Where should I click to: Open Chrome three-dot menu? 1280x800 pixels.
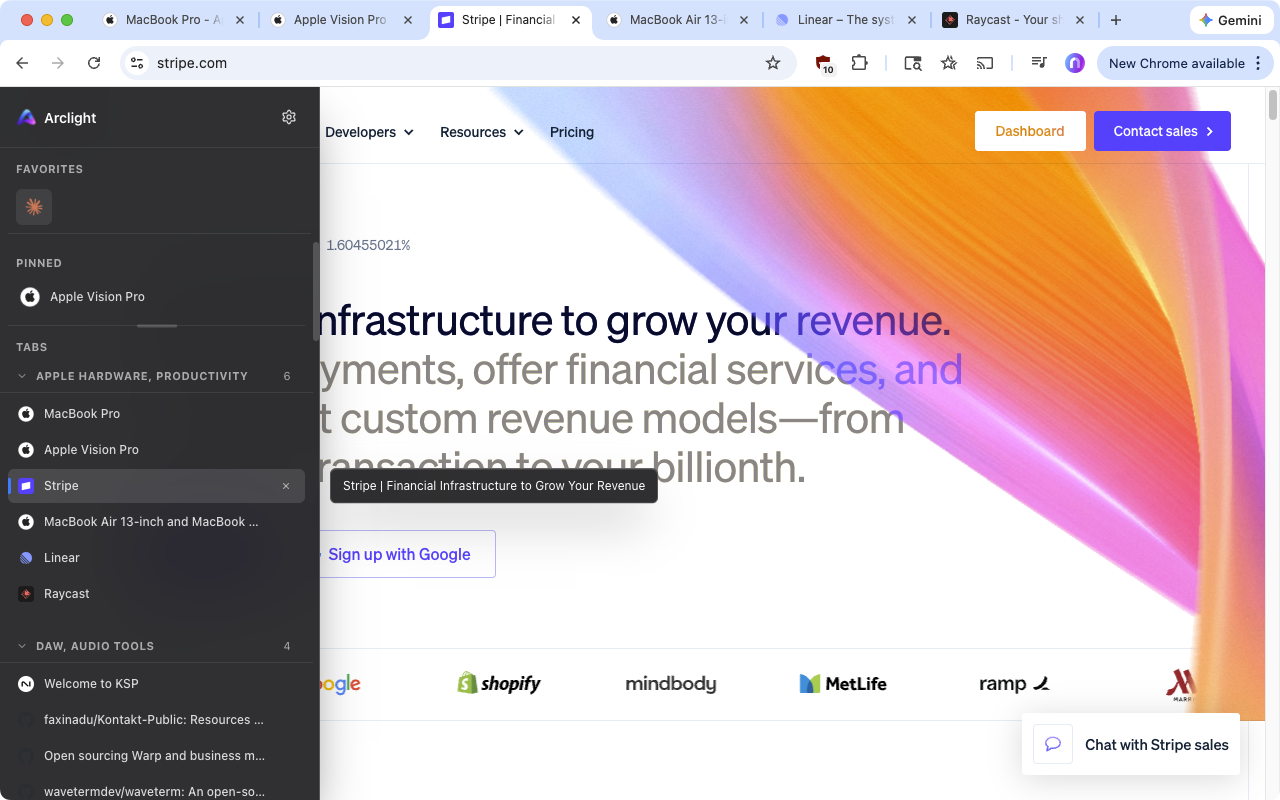point(1258,63)
